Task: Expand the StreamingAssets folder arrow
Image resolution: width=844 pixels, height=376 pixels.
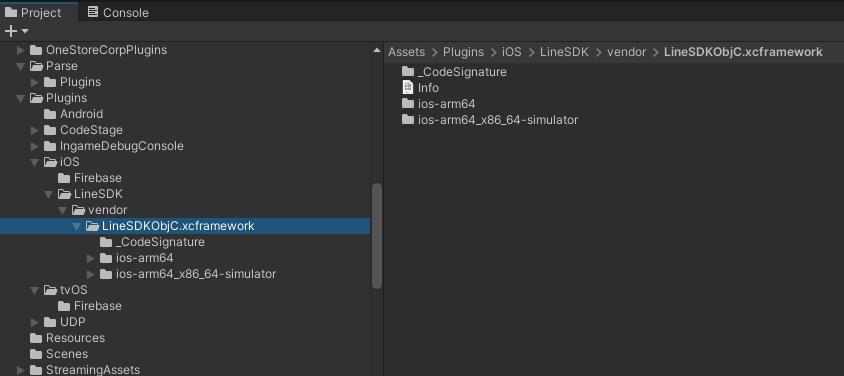Action: click(21, 370)
